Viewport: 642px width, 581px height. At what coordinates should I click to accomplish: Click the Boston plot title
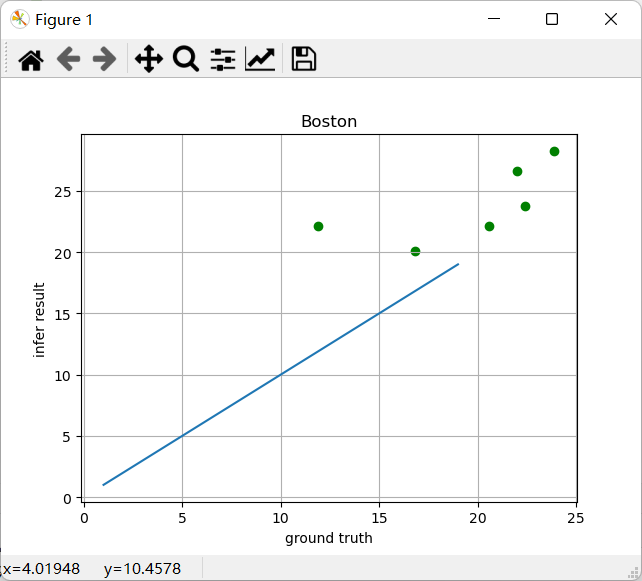pyautogui.click(x=329, y=122)
